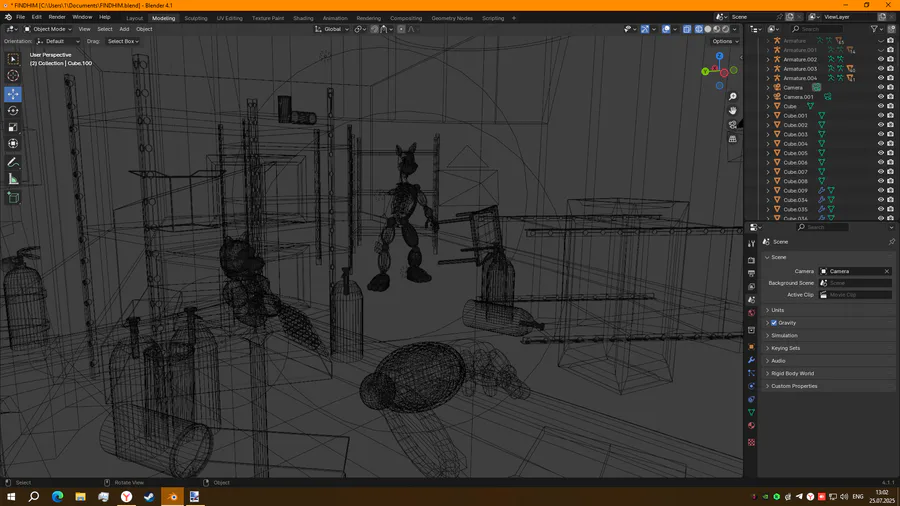
Task: Toggle X-ray mode in viewport header
Action: coord(687,29)
